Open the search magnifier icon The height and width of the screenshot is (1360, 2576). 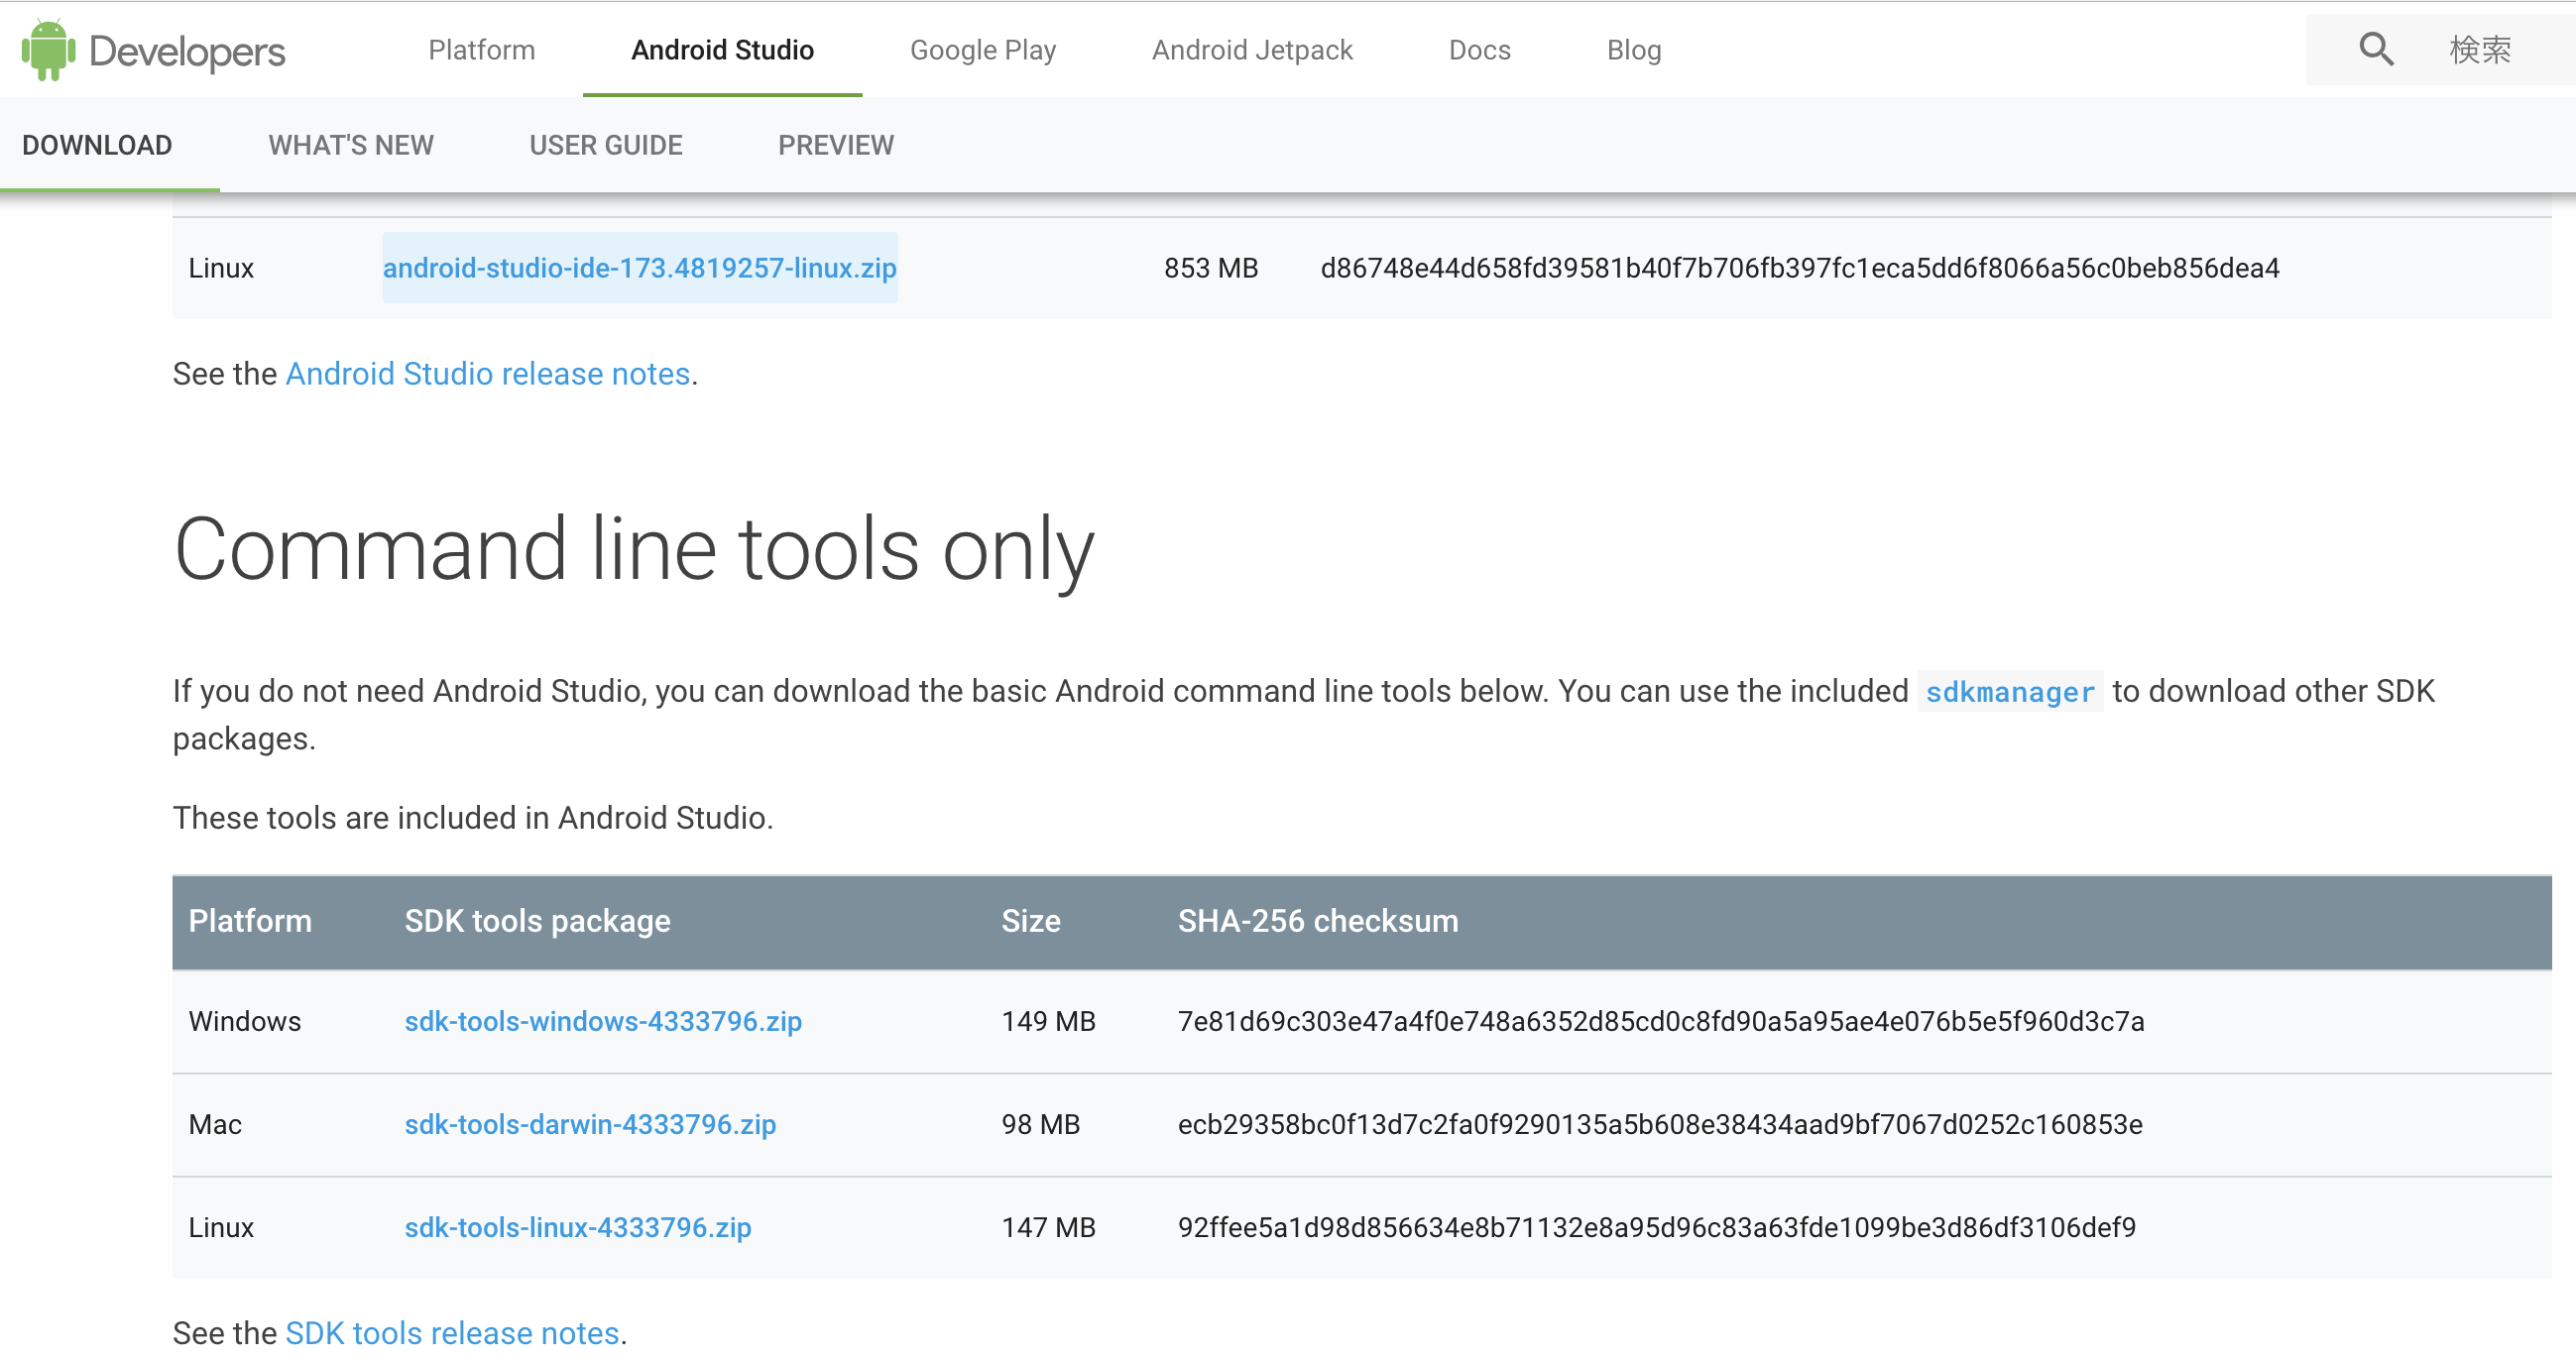point(2375,49)
